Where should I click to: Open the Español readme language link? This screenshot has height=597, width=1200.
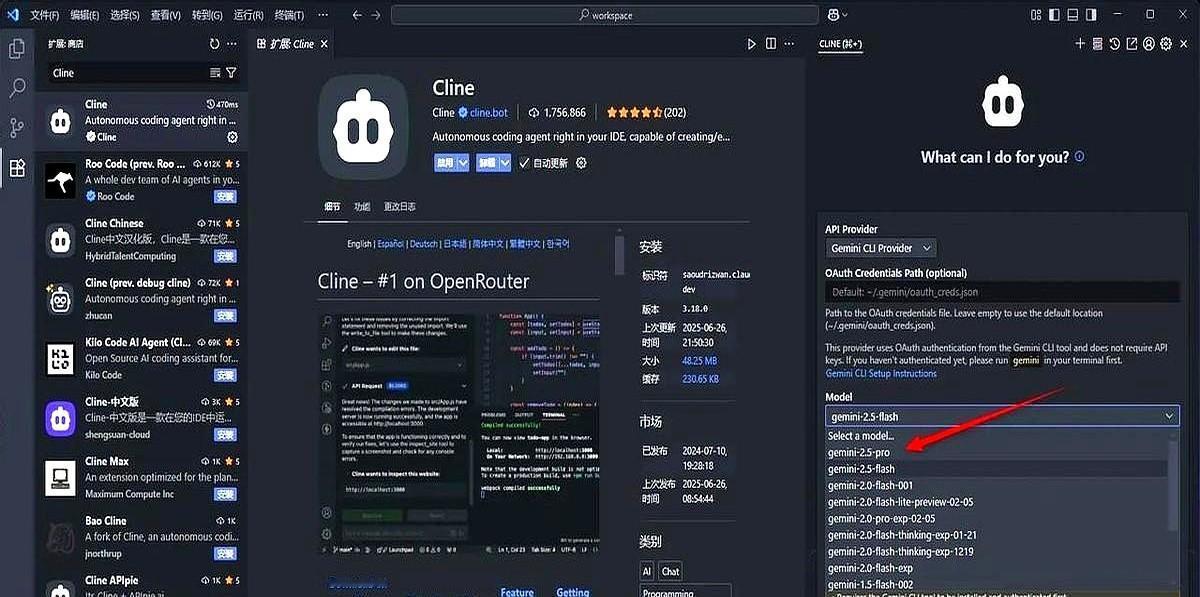(x=390, y=243)
